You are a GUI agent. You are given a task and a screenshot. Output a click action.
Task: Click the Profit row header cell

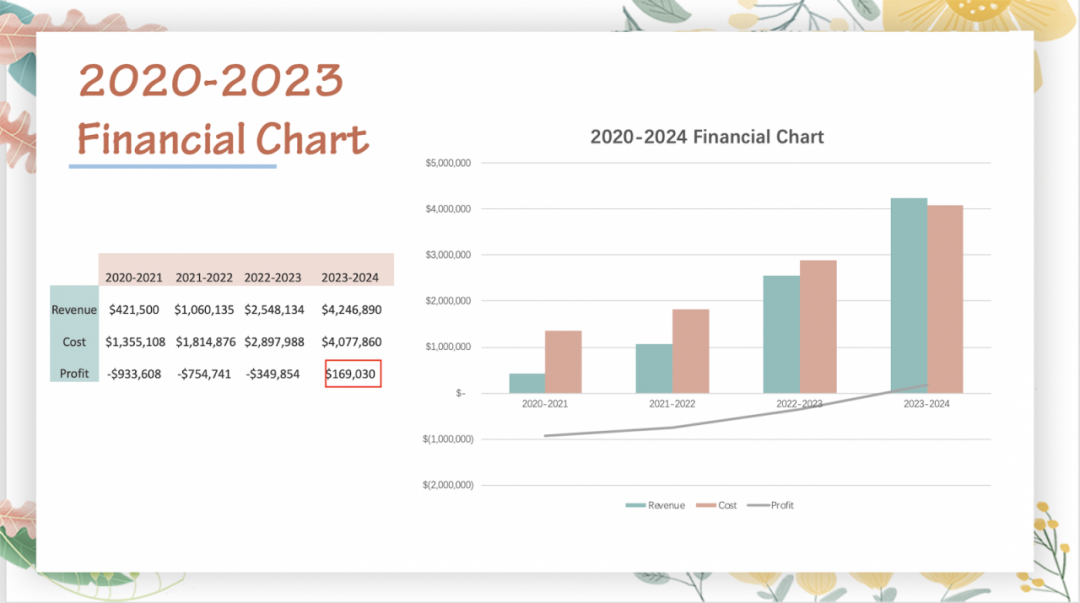[x=74, y=374]
